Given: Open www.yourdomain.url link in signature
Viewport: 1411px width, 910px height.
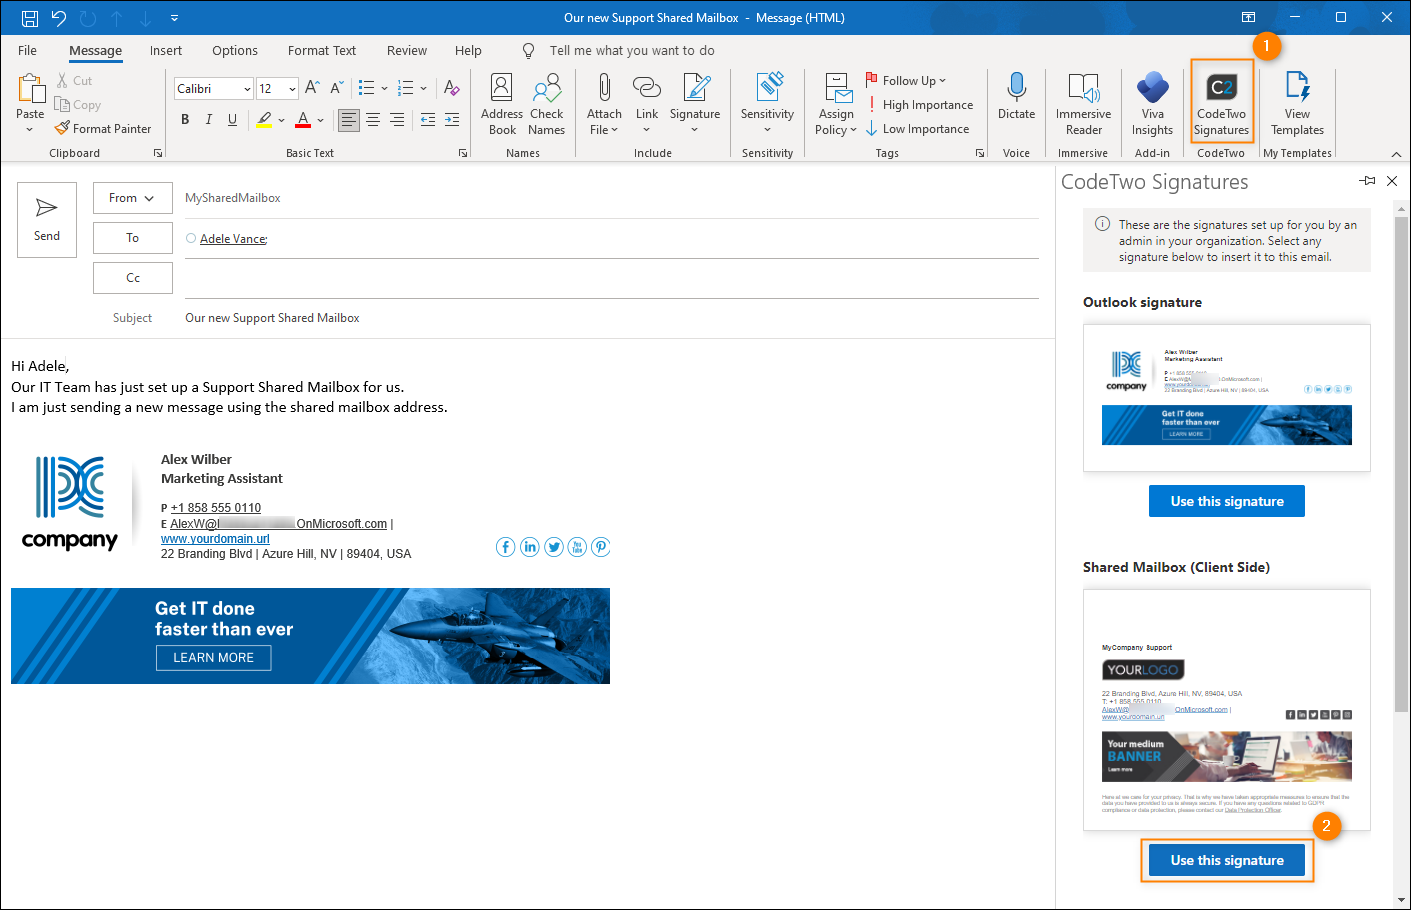Looking at the screenshot, I should pyautogui.click(x=215, y=538).
